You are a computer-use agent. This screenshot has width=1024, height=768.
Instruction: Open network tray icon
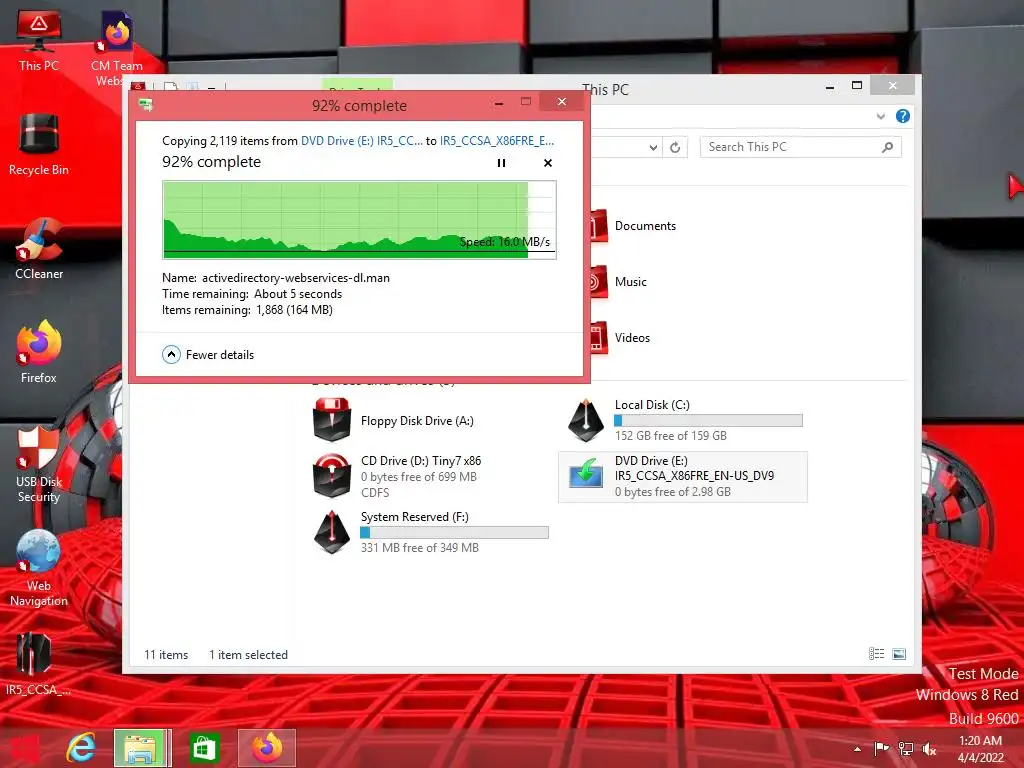coord(906,748)
